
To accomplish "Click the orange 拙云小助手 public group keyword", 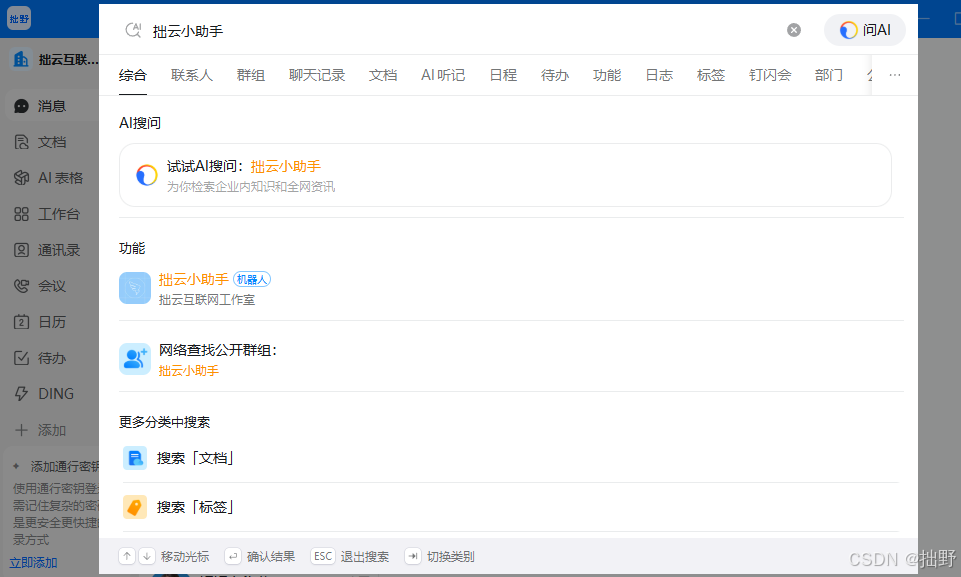I will click(x=189, y=370).
